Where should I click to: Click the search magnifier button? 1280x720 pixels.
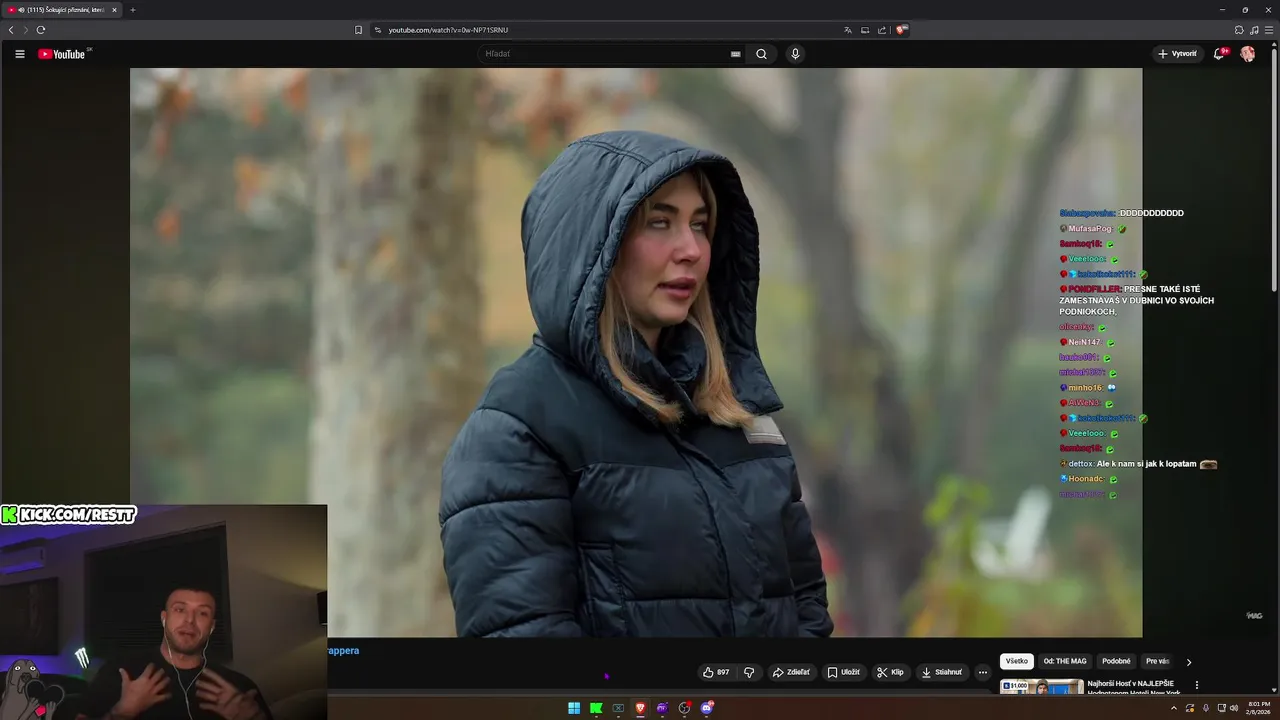click(761, 54)
